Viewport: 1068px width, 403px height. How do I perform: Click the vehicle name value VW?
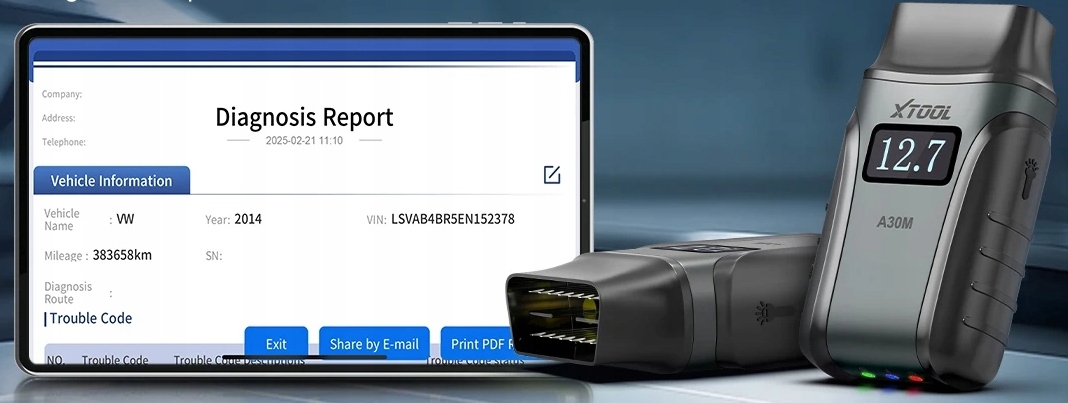coord(126,219)
